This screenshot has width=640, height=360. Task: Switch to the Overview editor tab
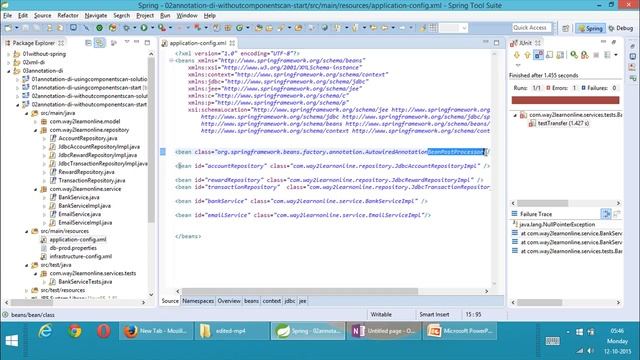click(x=229, y=301)
